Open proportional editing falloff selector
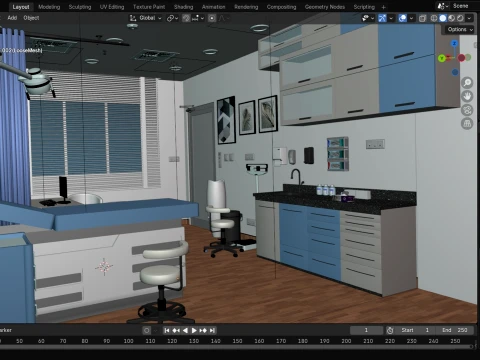The height and width of the screenshot is (360, 480). 223,18
